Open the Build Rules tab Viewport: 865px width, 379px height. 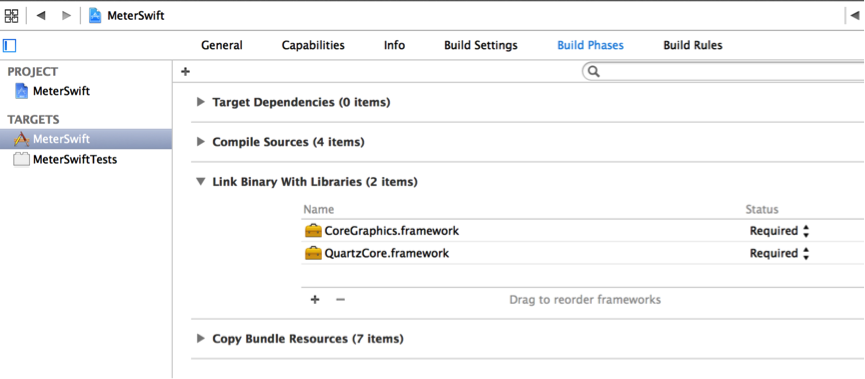tap(692, 45)
